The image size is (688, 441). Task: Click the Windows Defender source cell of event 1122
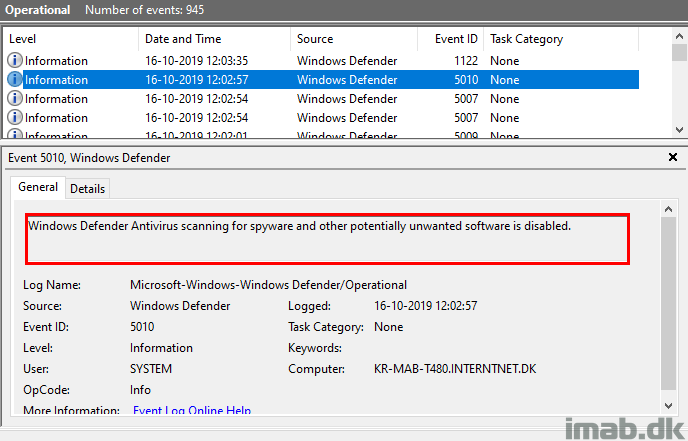pyautogui.click(x=347, y=61)
